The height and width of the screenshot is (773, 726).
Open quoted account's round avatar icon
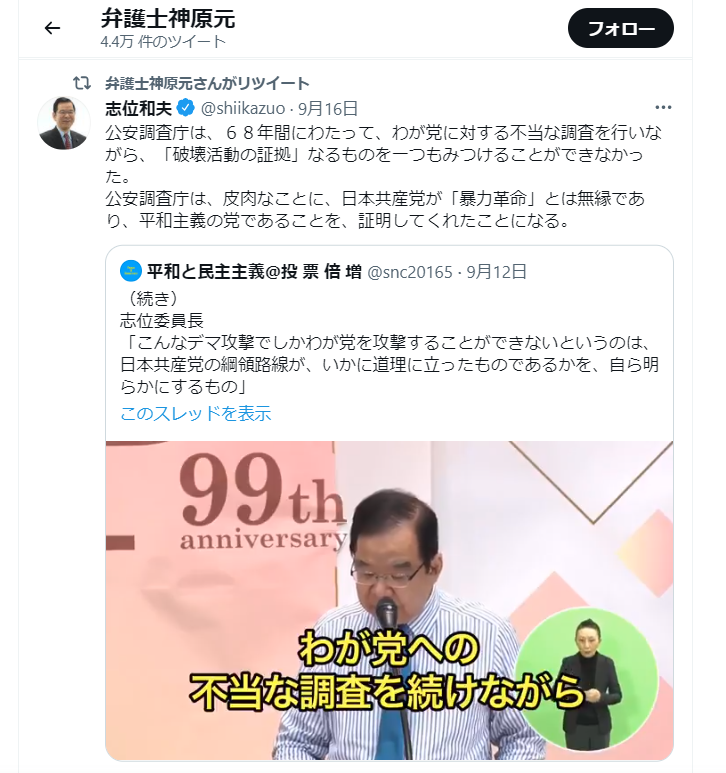tap(131, 271)
